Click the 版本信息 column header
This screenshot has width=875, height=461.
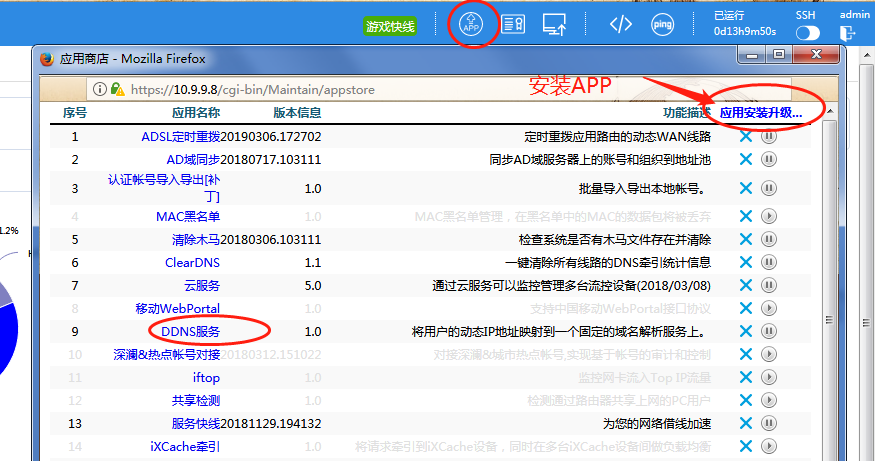(x=296, y=113)
